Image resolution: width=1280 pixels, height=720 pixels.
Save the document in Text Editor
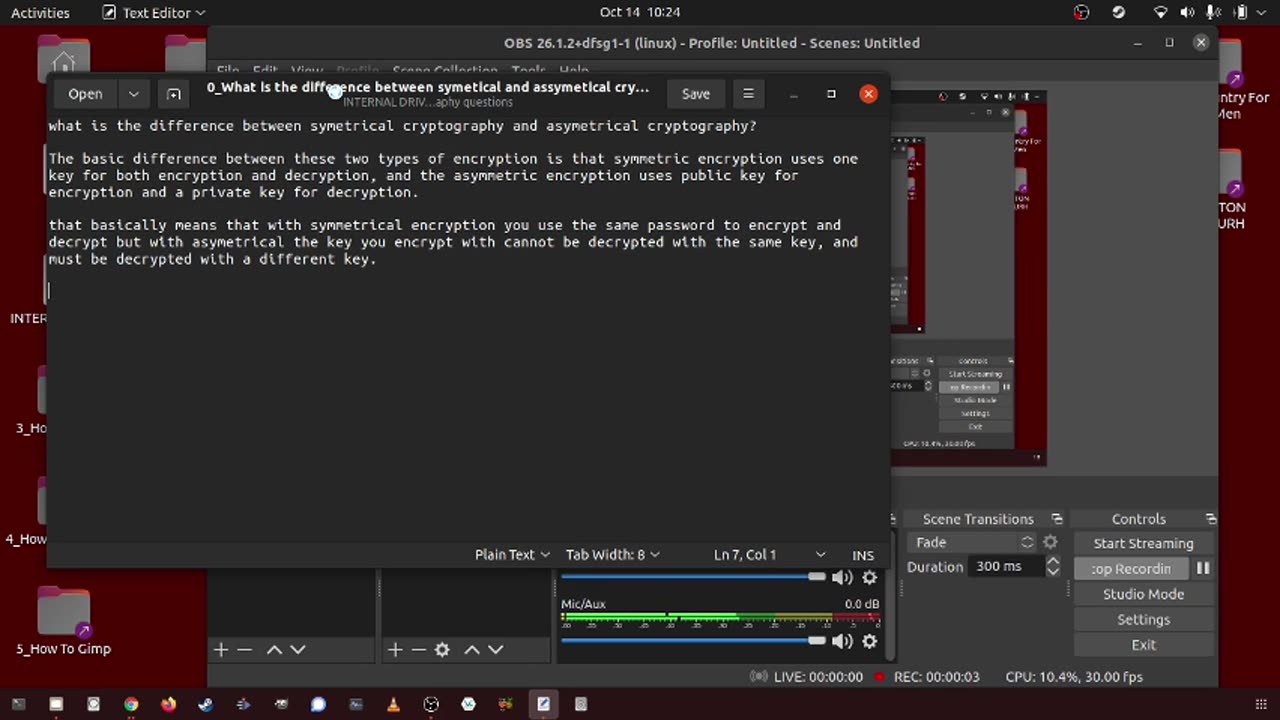coord(696,94)
